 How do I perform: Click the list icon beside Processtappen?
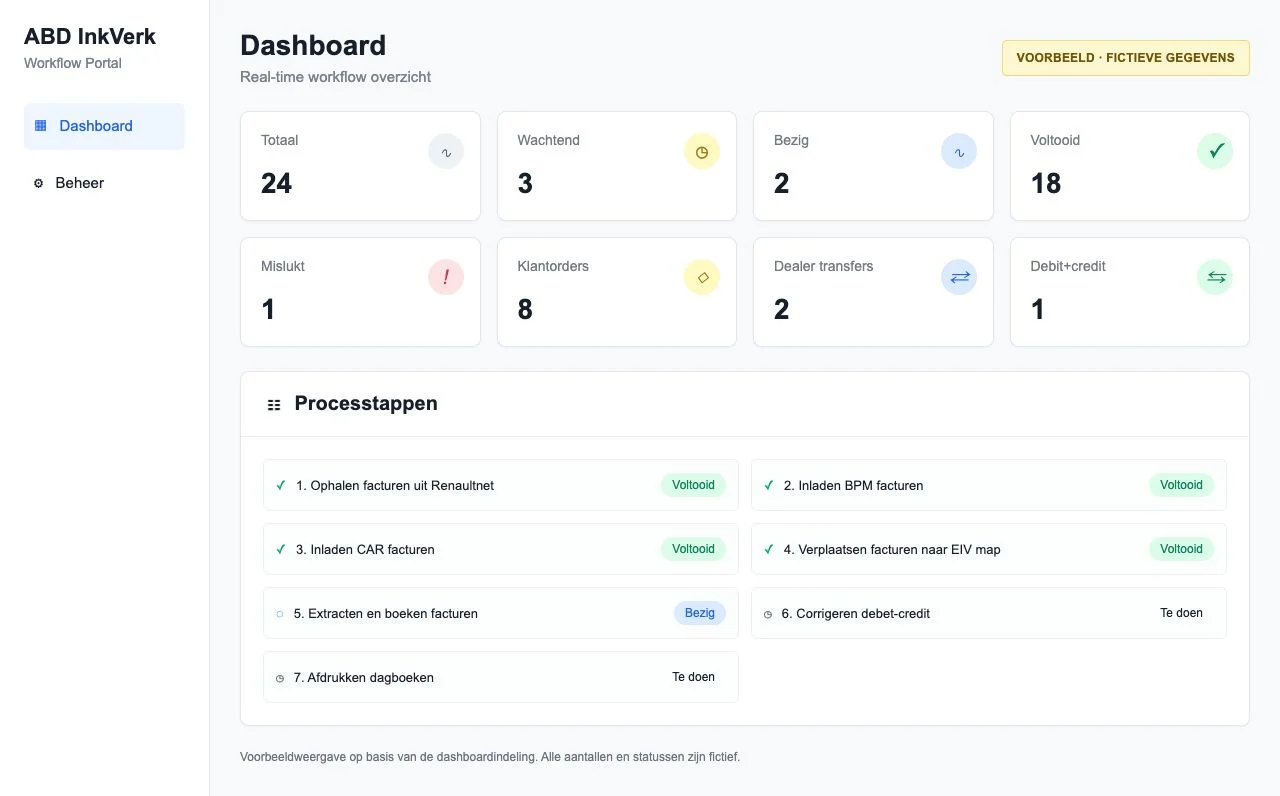click(x=274, y=405)
